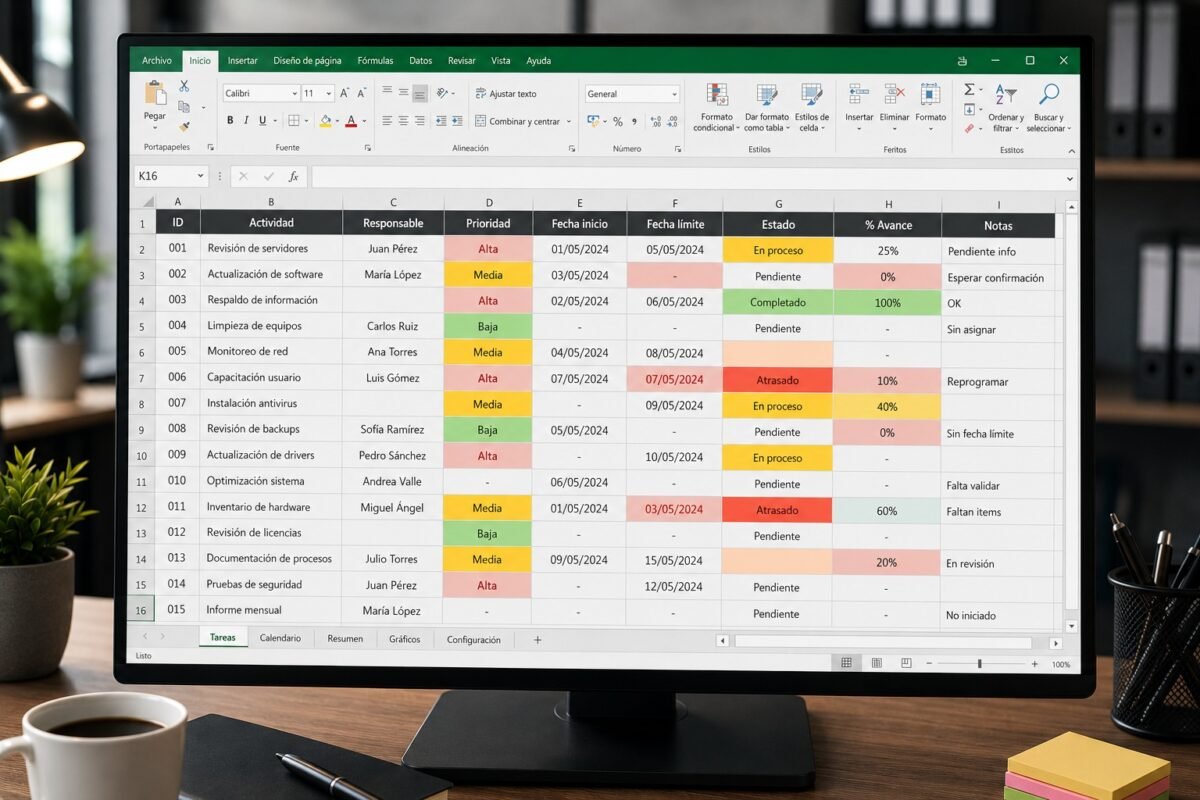This screenshot has height=800, width=1200.
Task: Click the AutoSum sigma icon
Action: pos(969,89)
